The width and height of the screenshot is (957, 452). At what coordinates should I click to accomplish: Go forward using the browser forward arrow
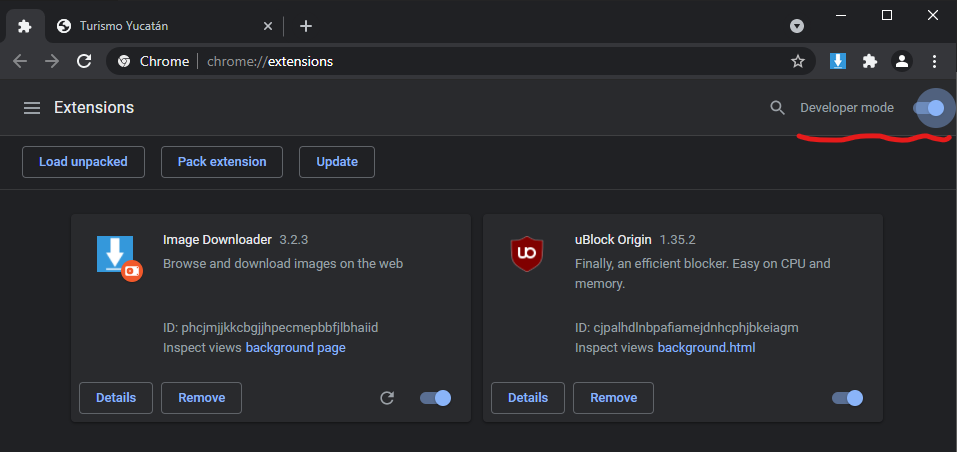tap(52, 61)
